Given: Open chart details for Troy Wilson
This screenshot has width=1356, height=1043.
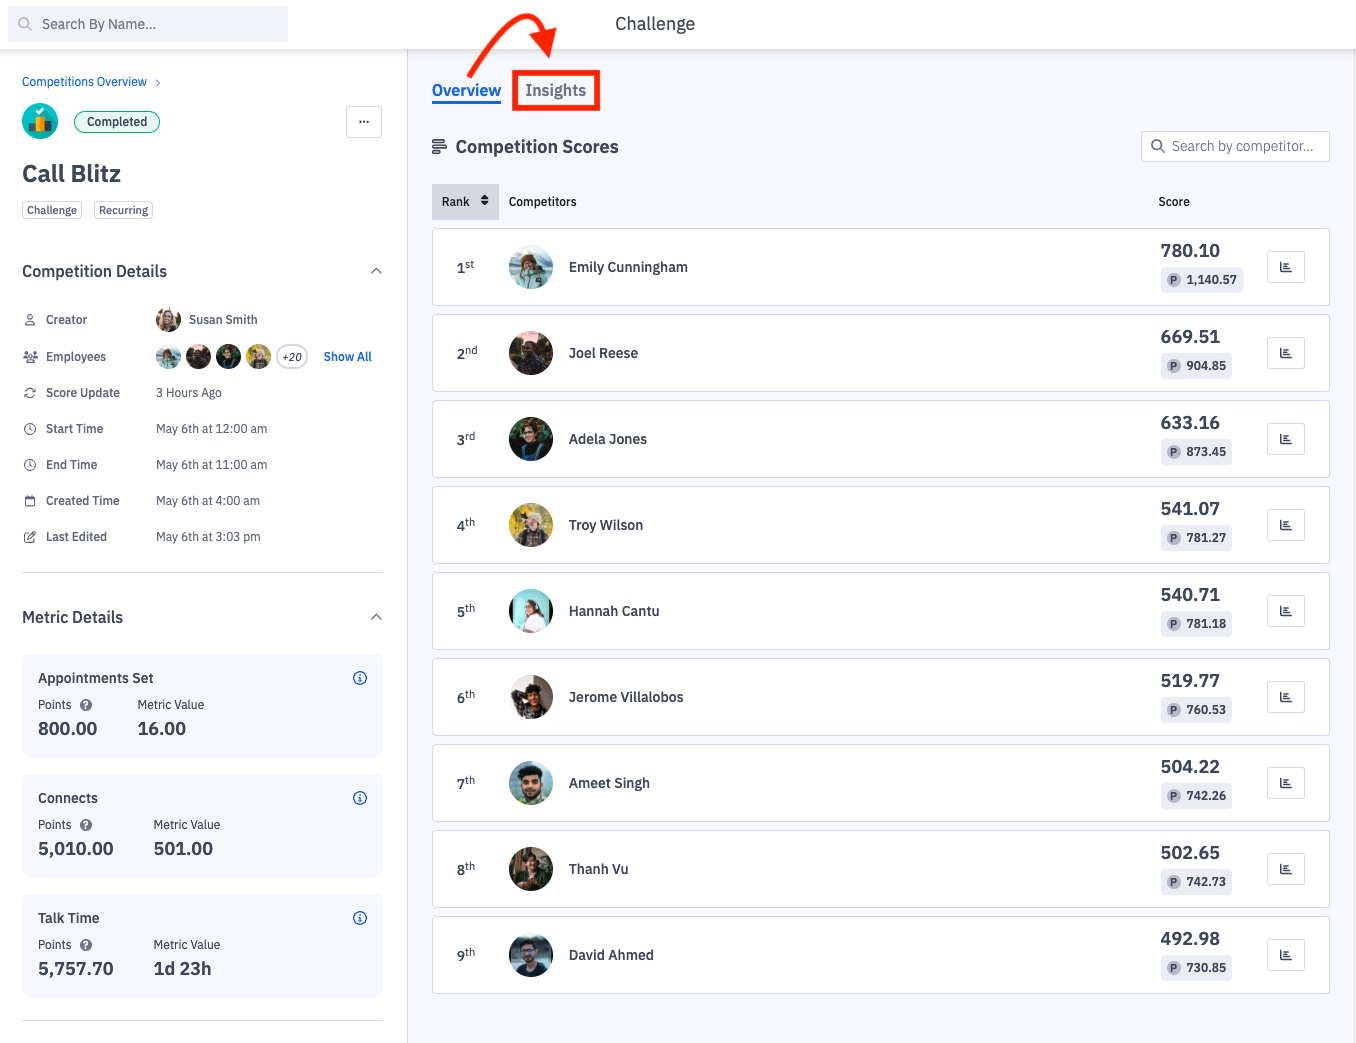Looking at the screenshot, I should 1285,525.
